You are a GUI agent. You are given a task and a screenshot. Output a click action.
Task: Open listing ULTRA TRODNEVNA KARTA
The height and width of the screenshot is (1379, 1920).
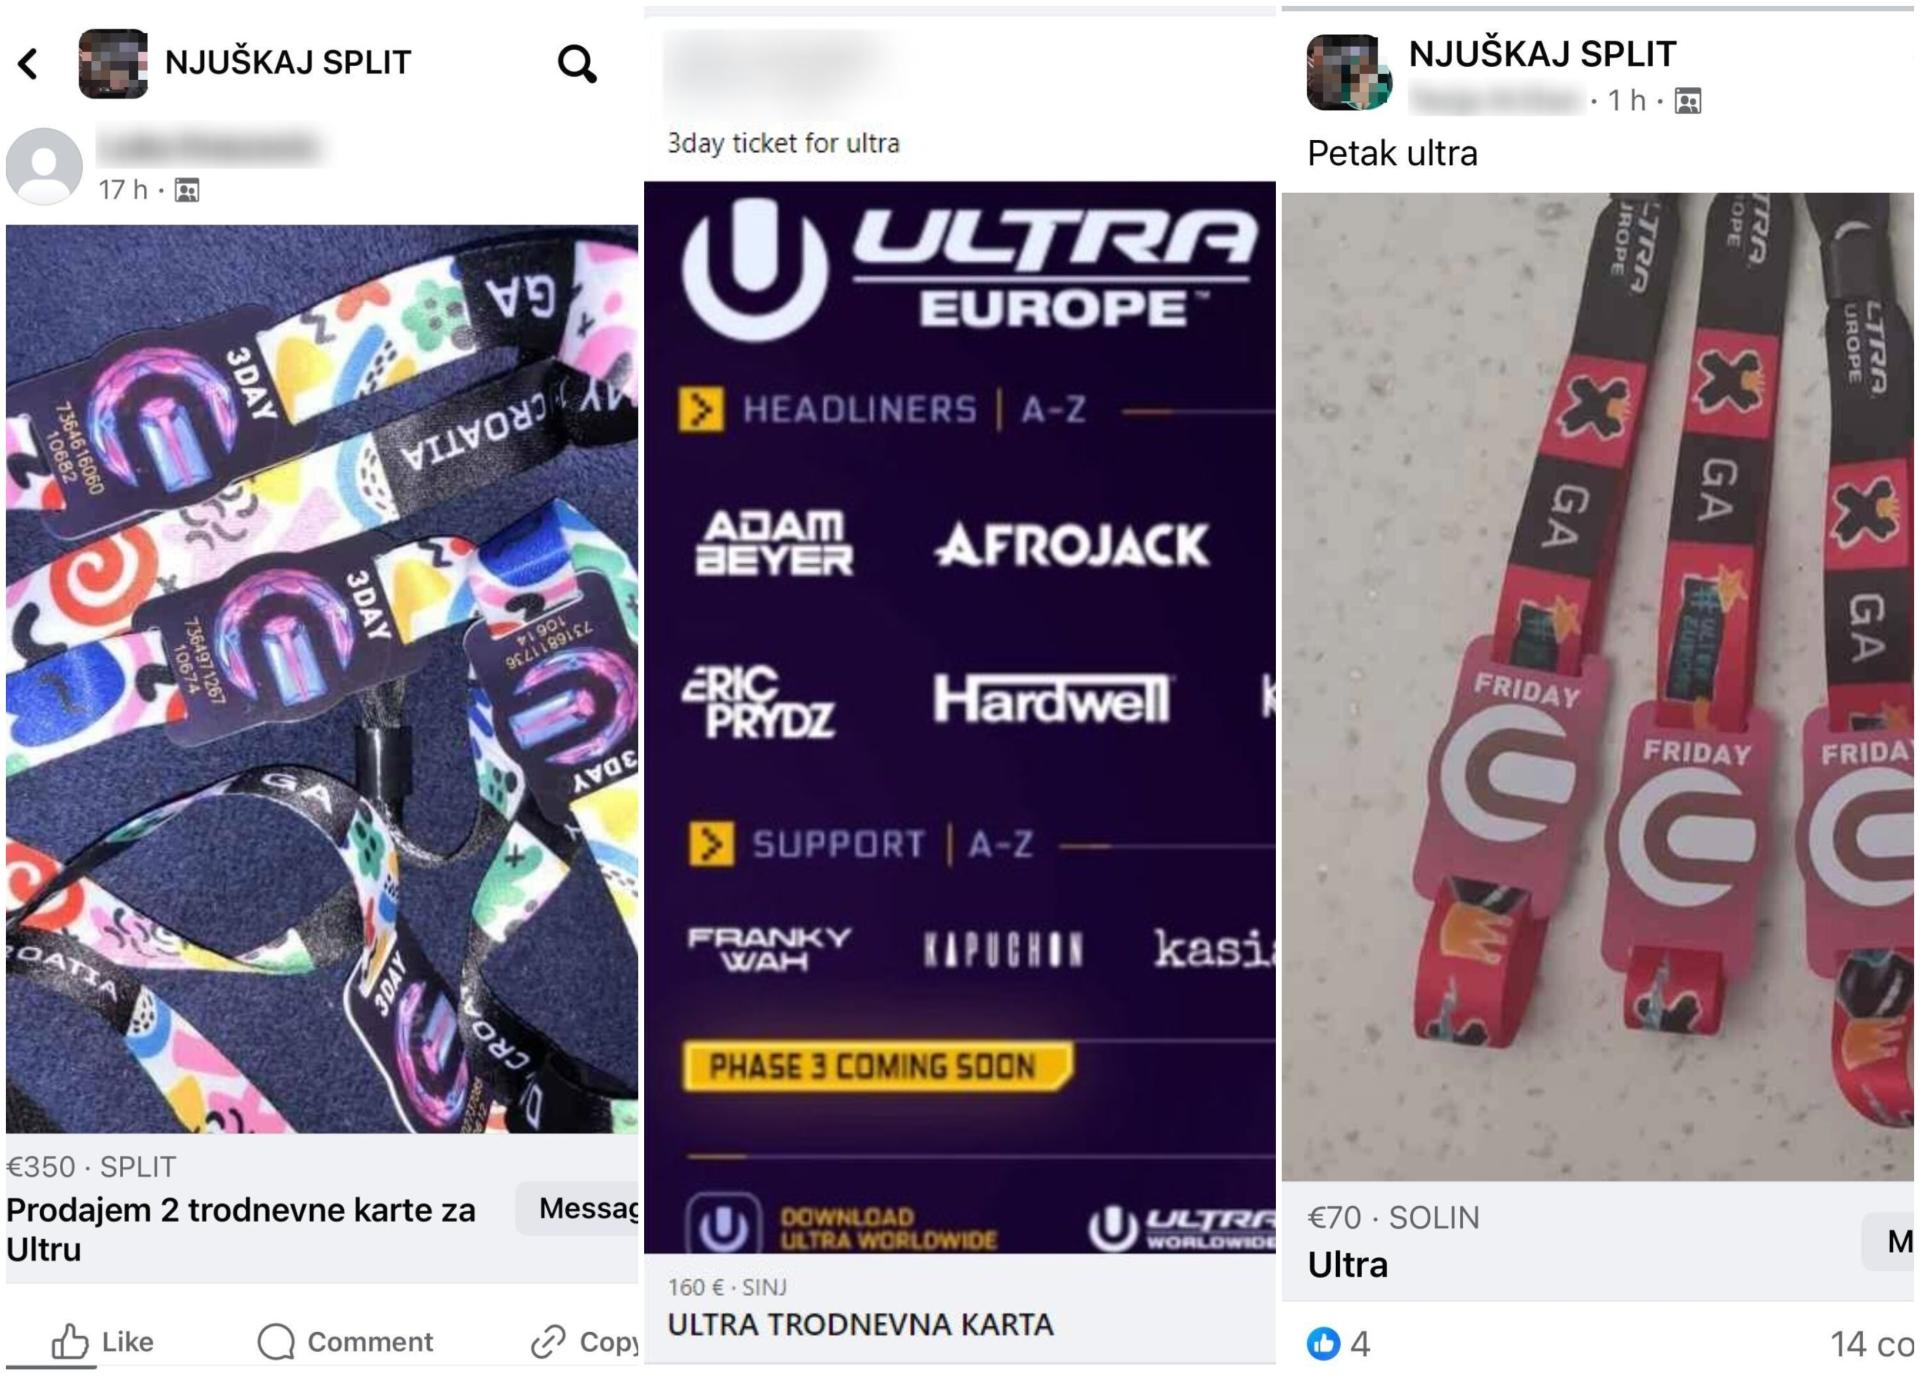pos(860,1324)
